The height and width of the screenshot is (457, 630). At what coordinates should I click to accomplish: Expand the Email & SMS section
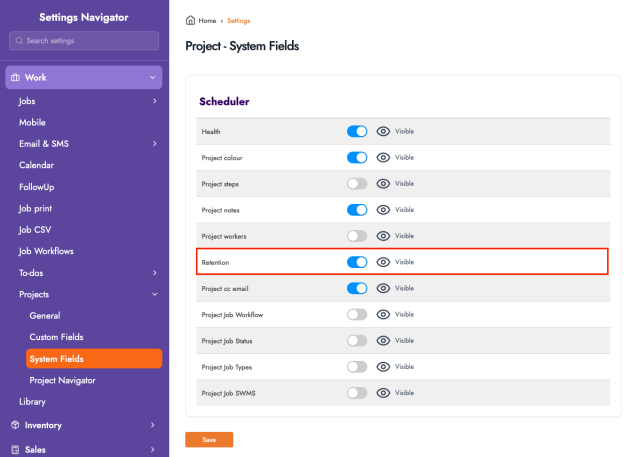154,144
